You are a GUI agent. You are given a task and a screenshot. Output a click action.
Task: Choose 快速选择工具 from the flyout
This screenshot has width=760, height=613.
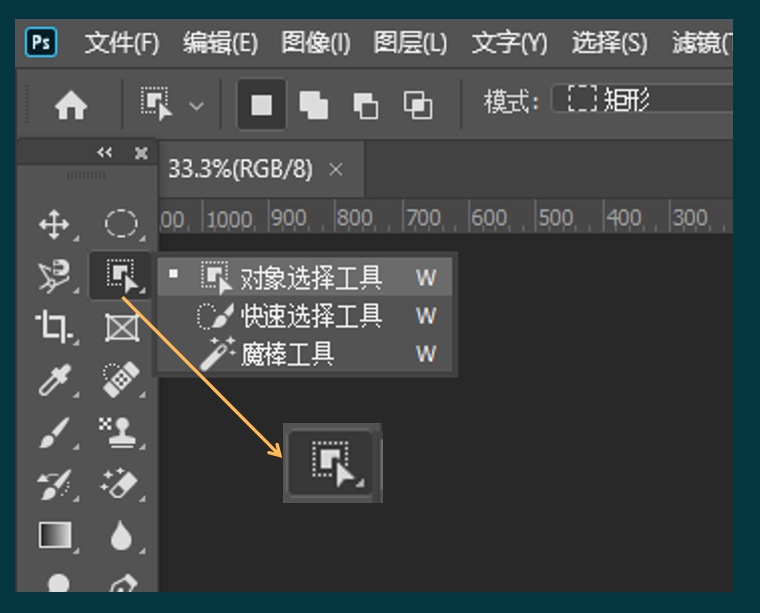311,317
